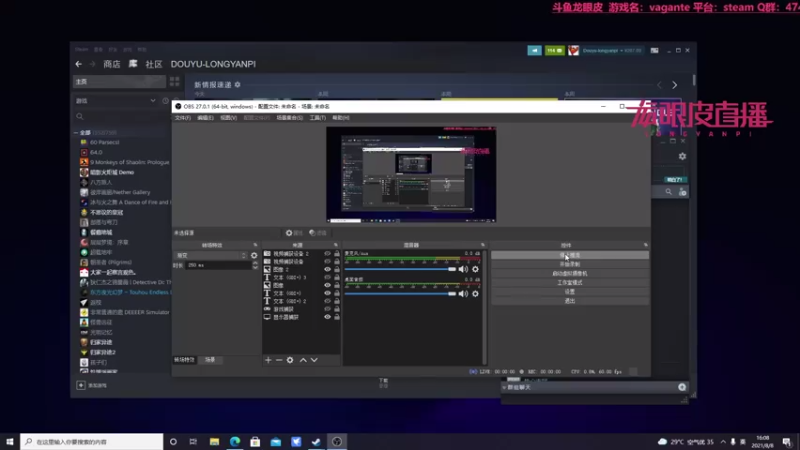The width and height of the screenshot is (800, 450).
Task: Open the 桌面音频 audio settings gear
Action: click(476, 294)
